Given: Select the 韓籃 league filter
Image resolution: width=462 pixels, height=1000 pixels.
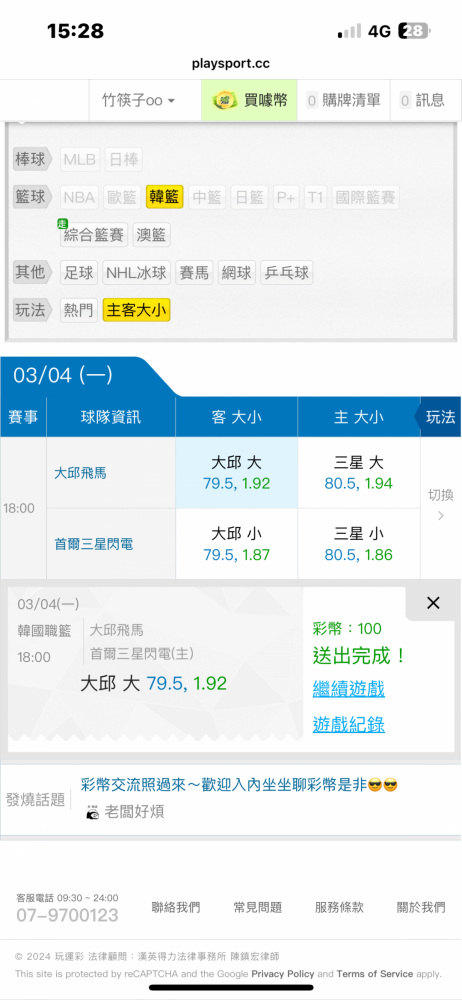Looking at the screenshot, I should (x=165, y=197).
